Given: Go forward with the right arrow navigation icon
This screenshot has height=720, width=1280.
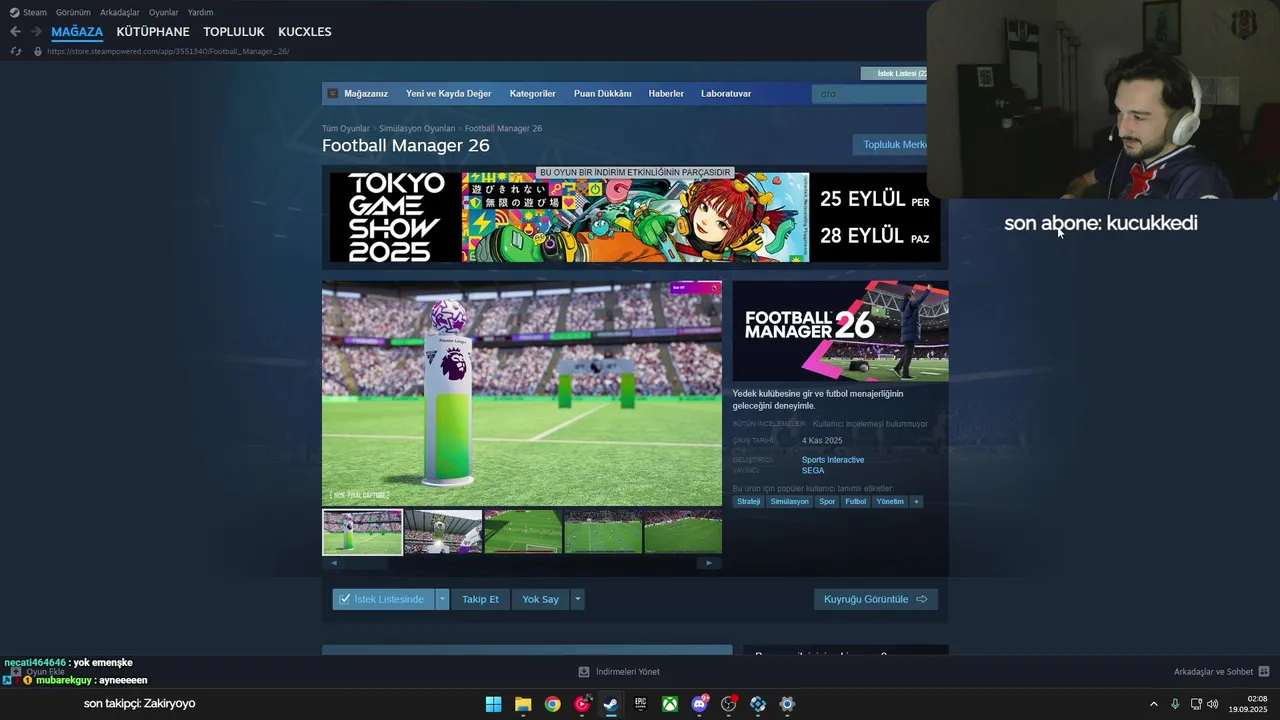Looking at the screenshot, I should point(35,32).
